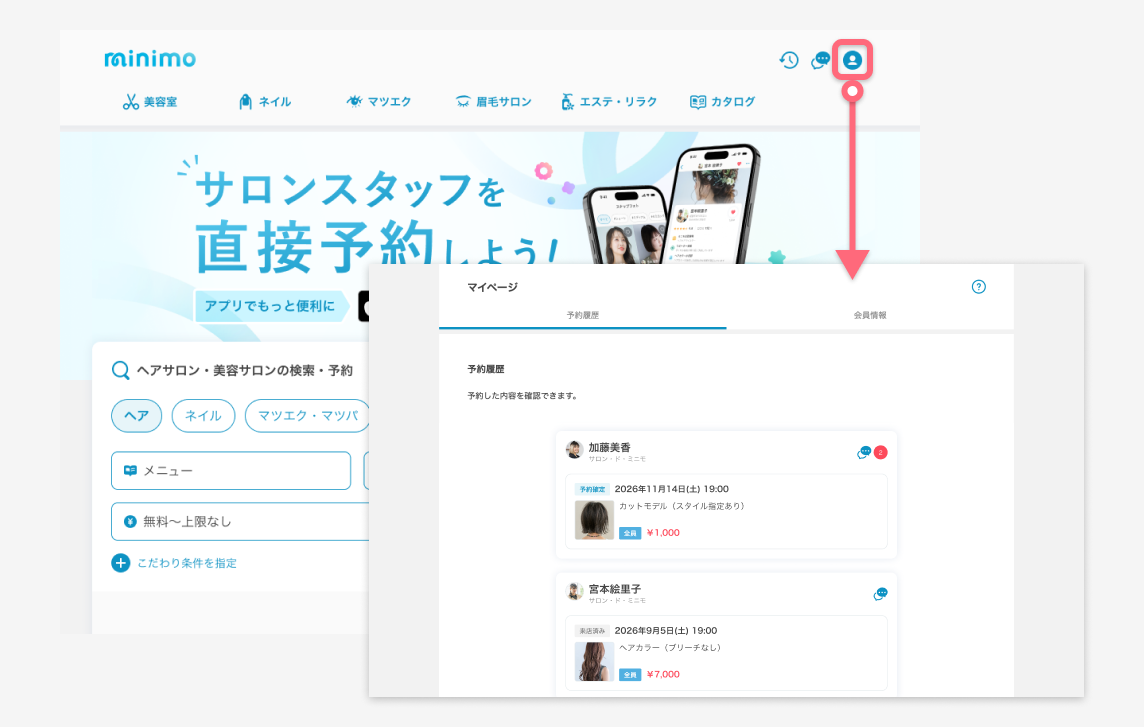Select the マツエク・マツパ category pill
Viewport: 1144px width, 727px height.
pyautogui.click(x=307, y=415)
